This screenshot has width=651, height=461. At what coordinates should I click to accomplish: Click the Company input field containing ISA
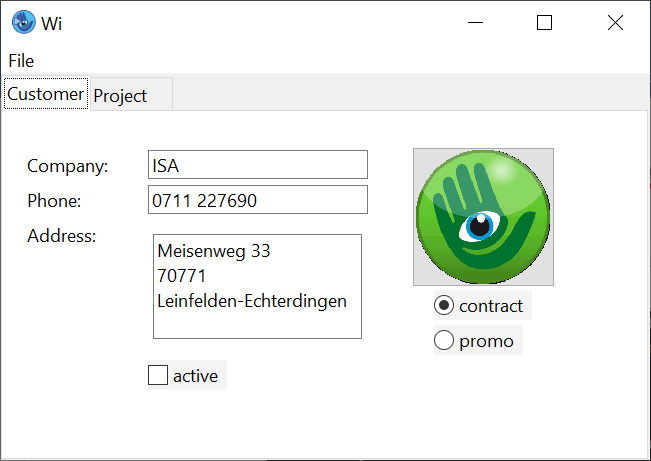pos(258,164)
